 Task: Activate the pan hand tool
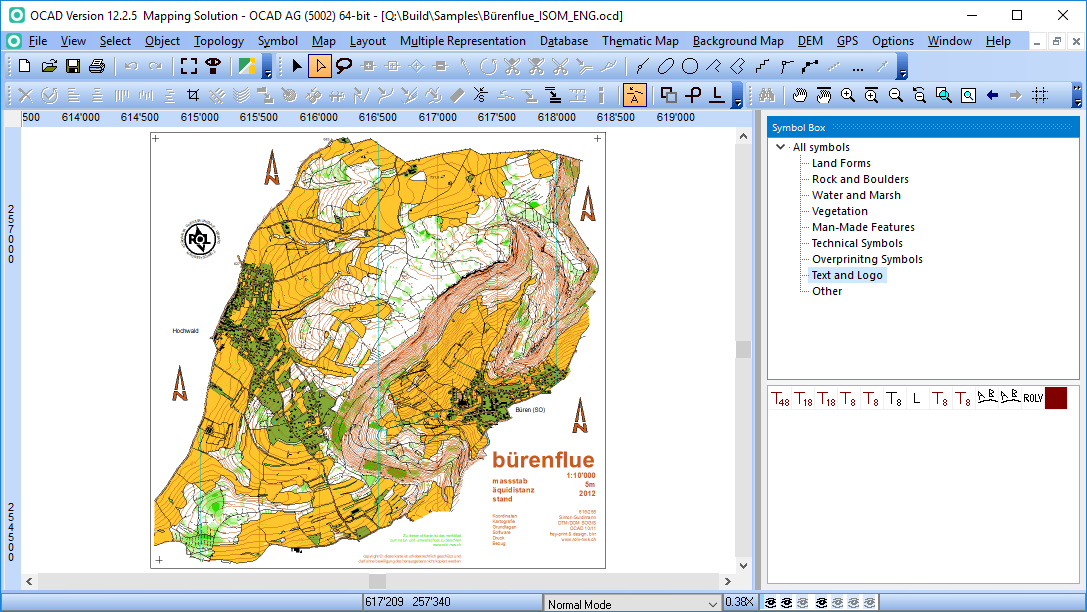click(800, 96)
